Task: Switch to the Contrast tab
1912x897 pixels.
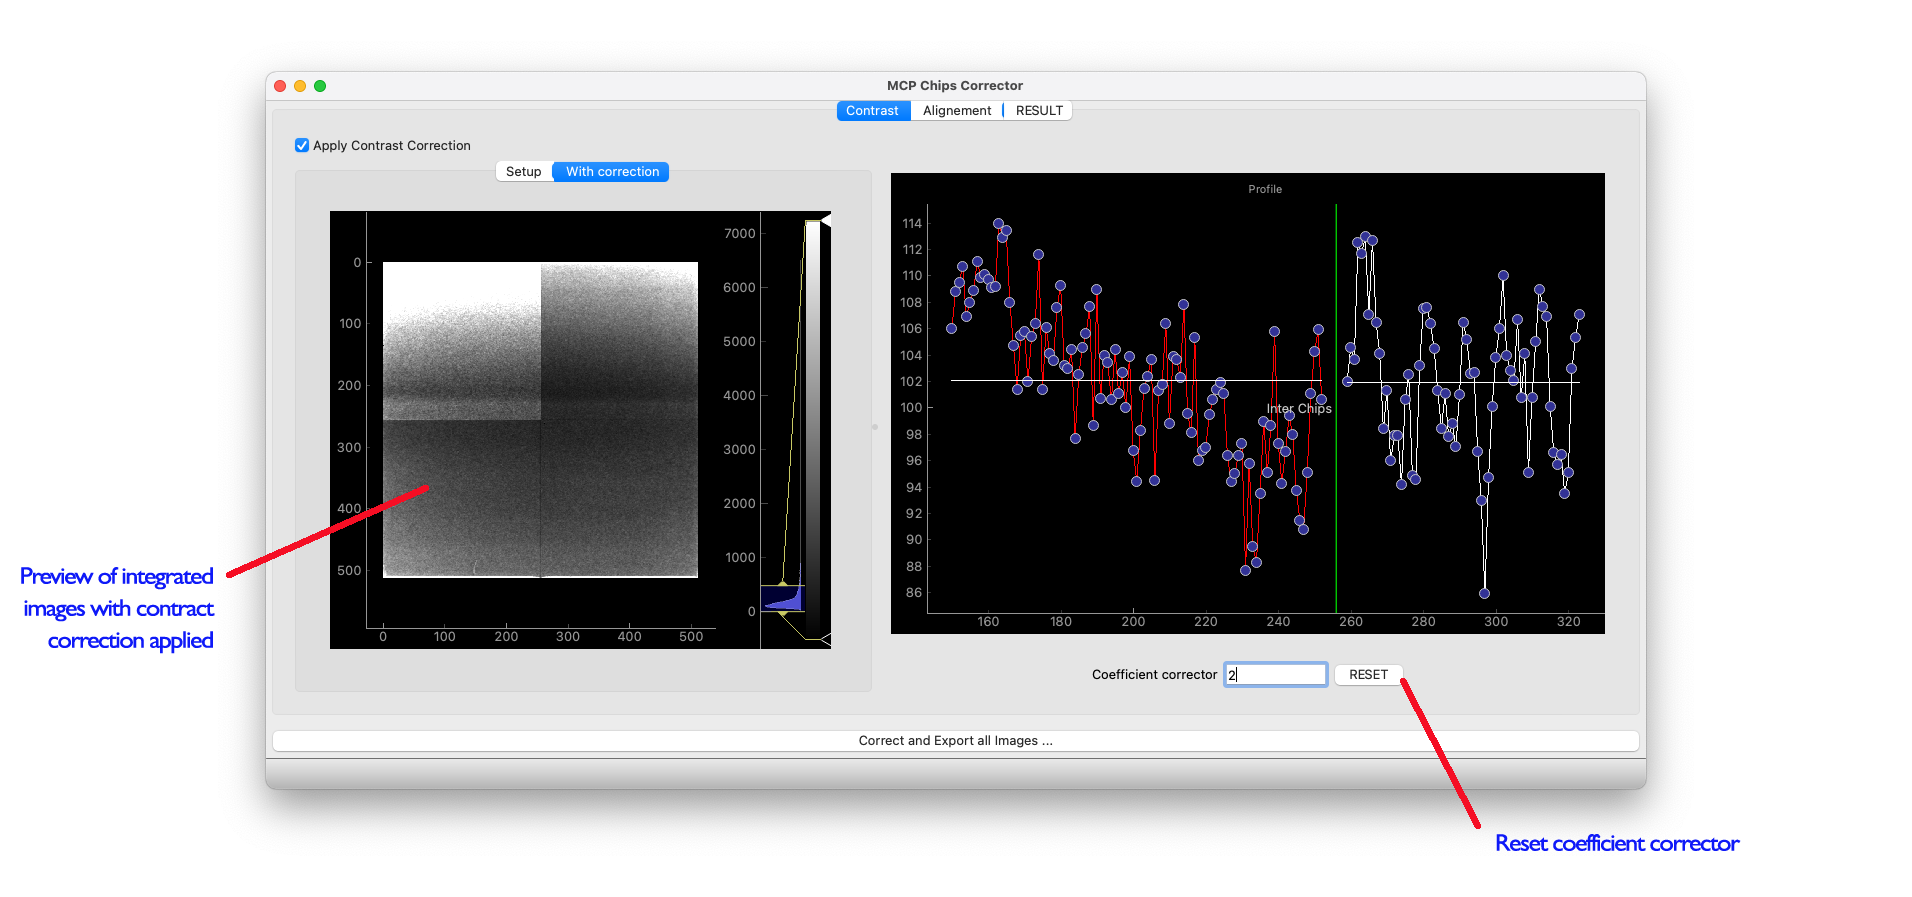Action: (x=872, y=111)
